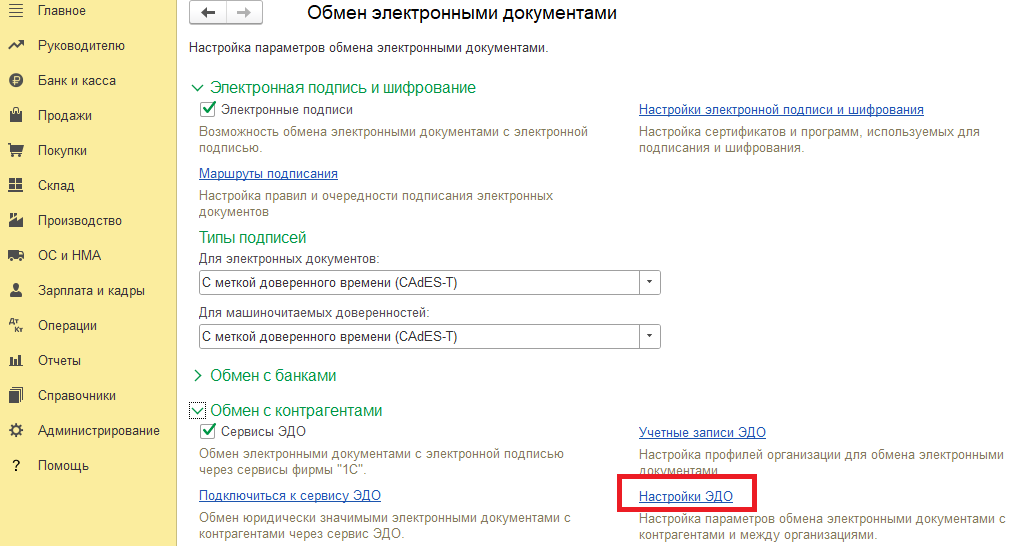Image resolution: width=1023 pixels, height=546 pixels.
Task: Open dropdown arrow for Для электронных документов
Action: [x=649, y=282]
